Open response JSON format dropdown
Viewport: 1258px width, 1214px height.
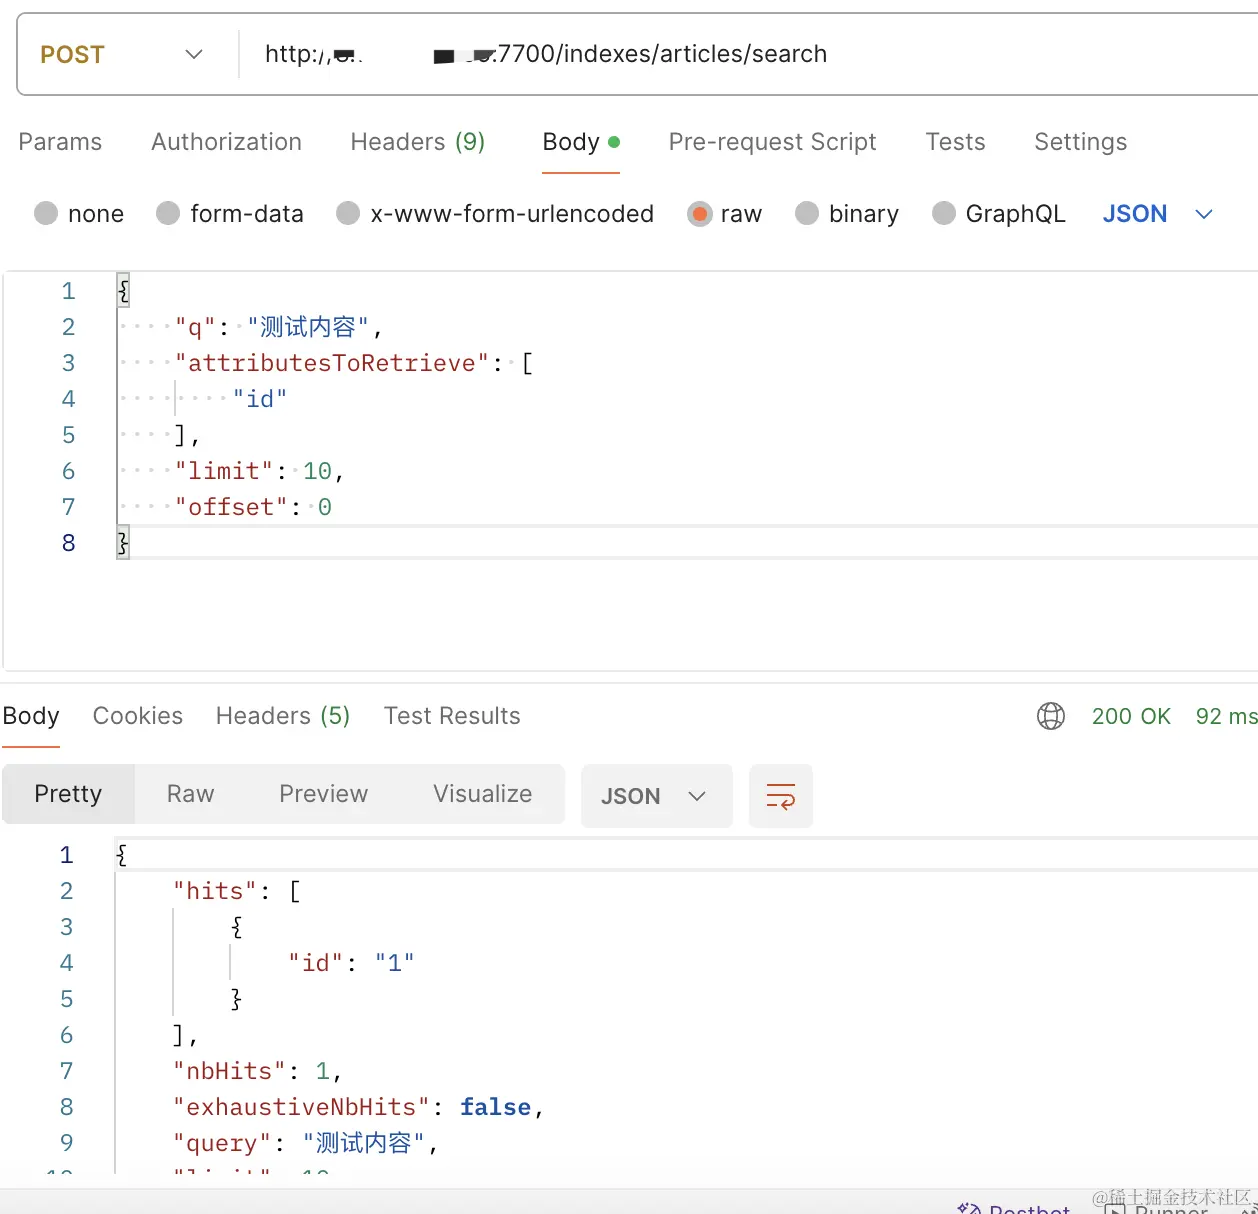click(x=655, y=796)
